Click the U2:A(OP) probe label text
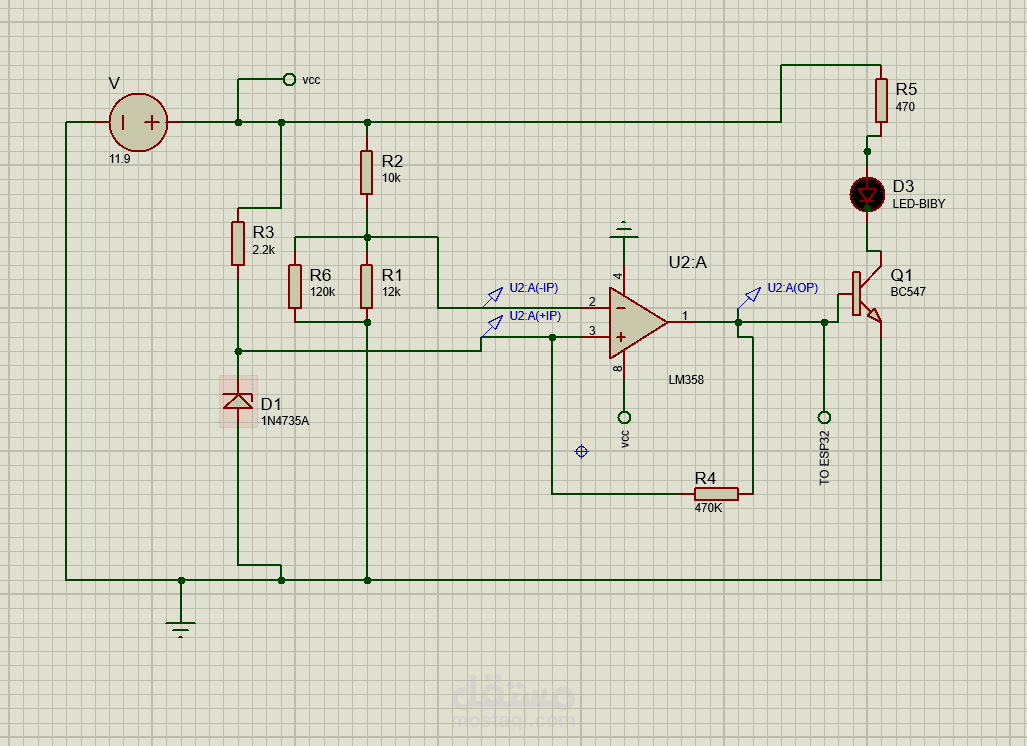The height and width of the screenshot is (746, 1027). tap(793, 288)
